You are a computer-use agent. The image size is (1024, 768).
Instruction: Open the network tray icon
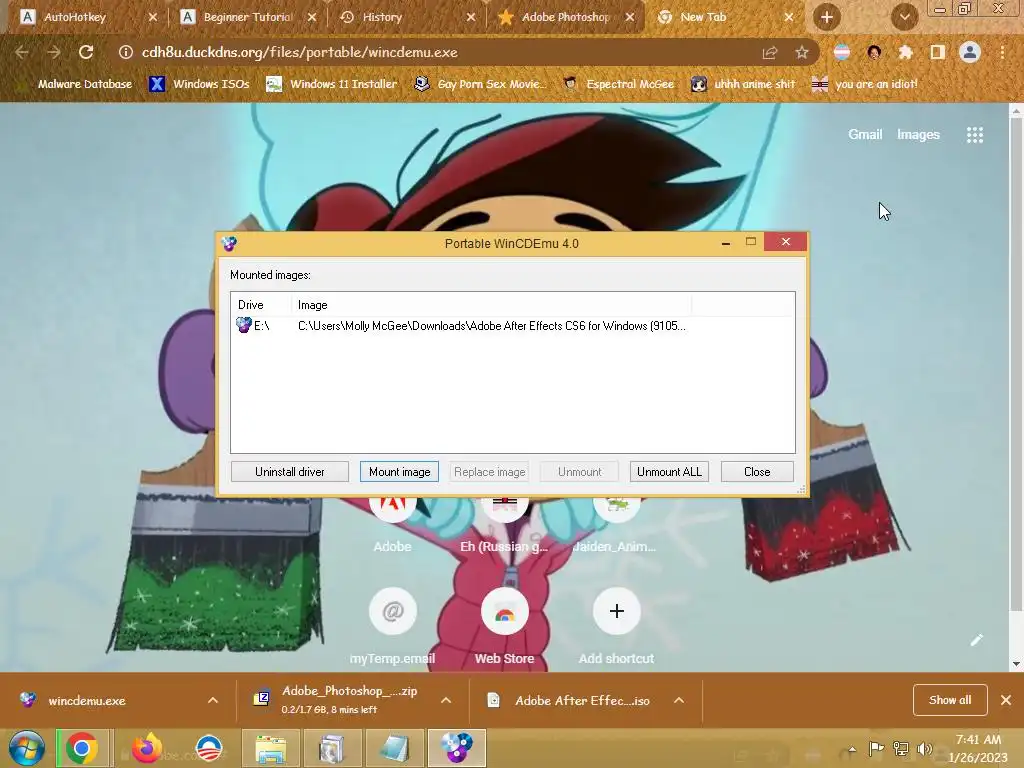(901, 749)
